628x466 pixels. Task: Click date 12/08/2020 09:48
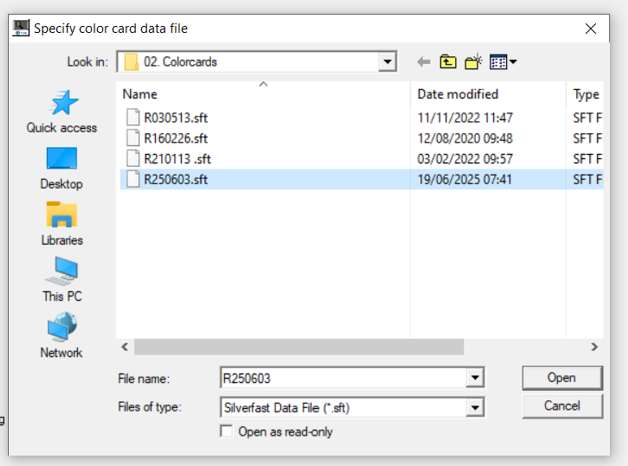pos(465,139)
